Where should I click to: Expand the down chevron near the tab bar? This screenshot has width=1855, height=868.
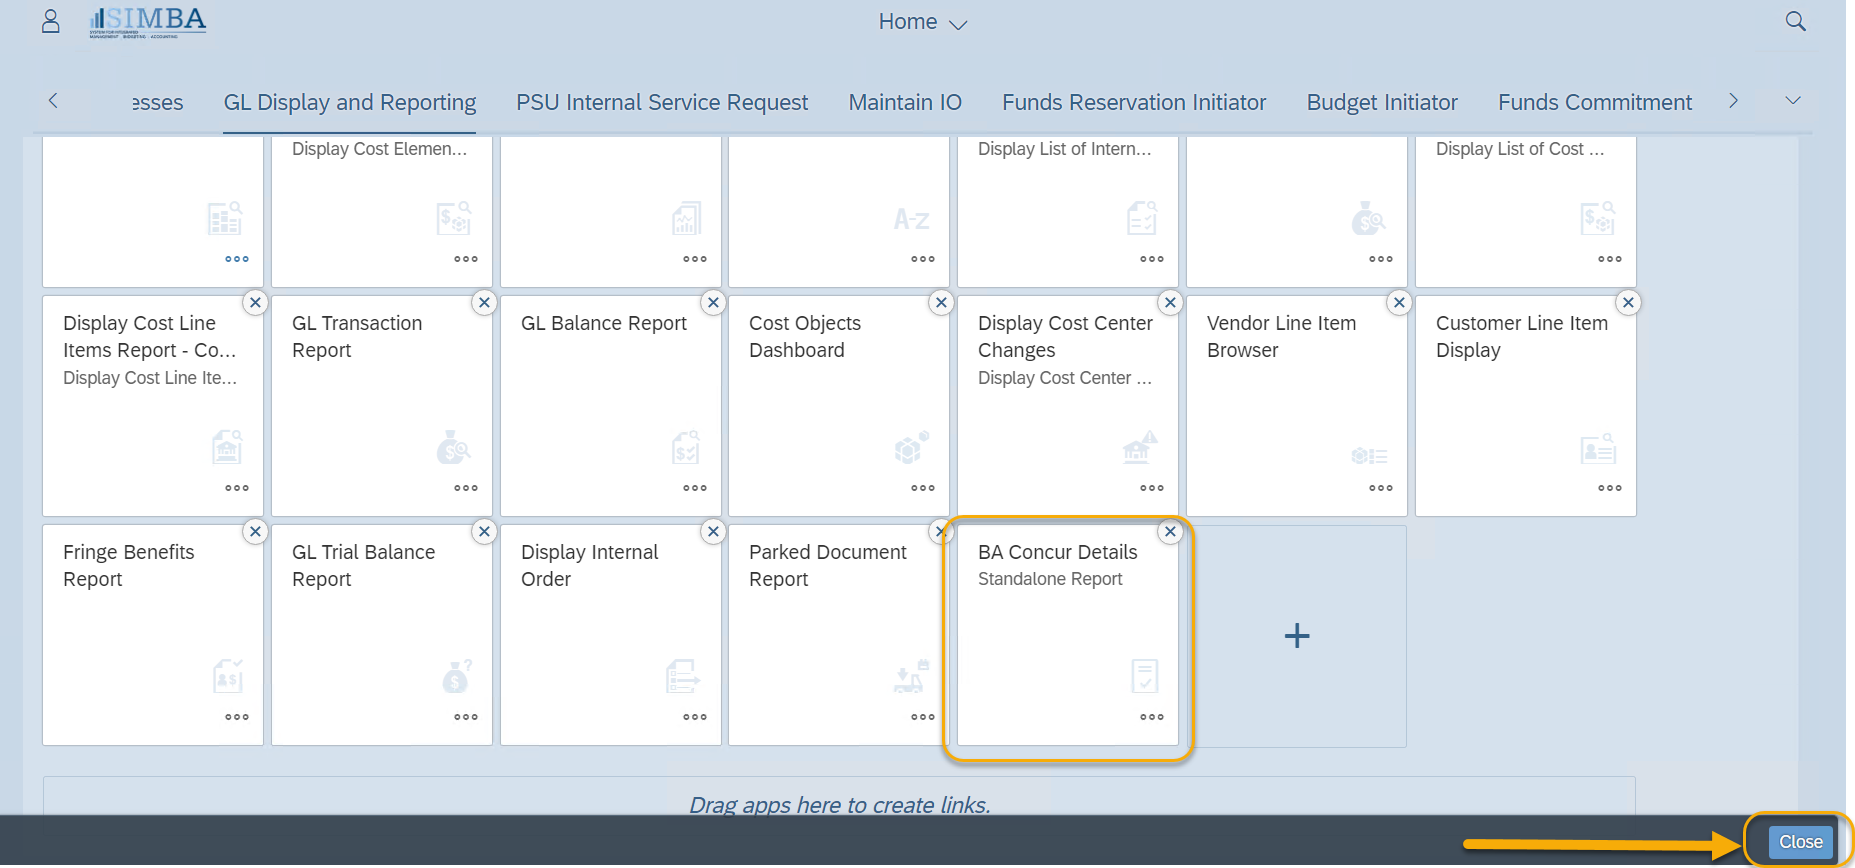point(1792,101)
